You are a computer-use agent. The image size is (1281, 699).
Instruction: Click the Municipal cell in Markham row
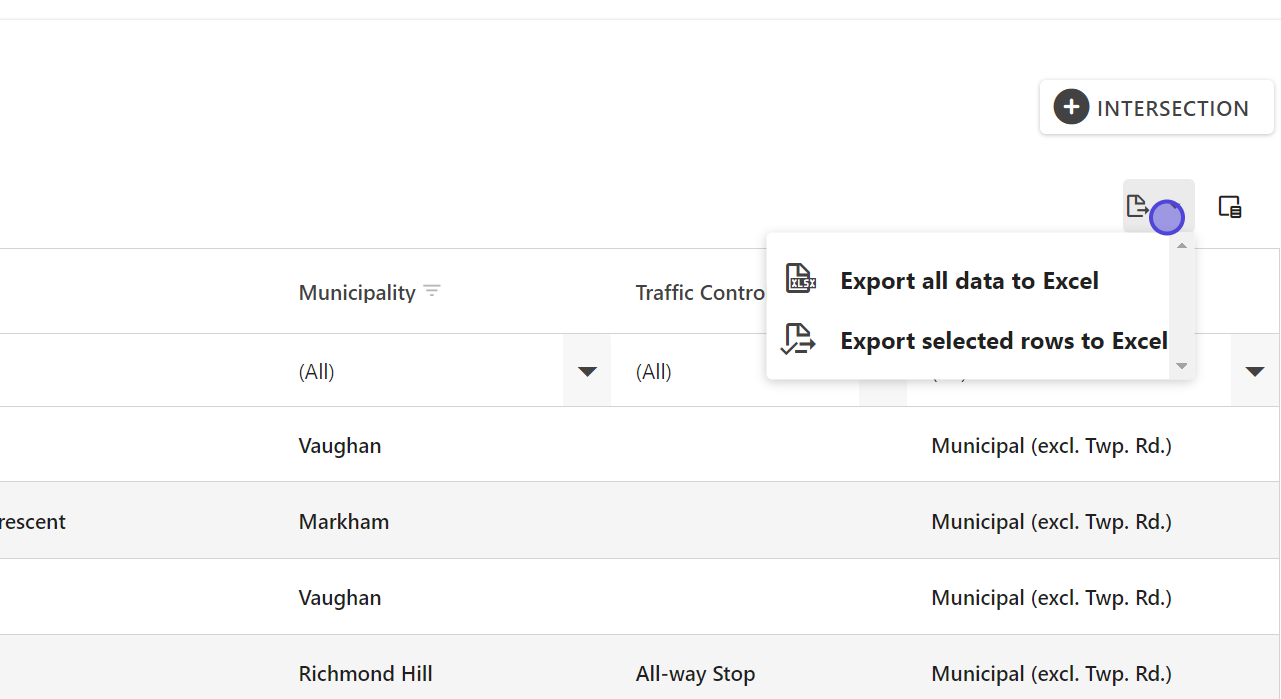[1051, 522]
